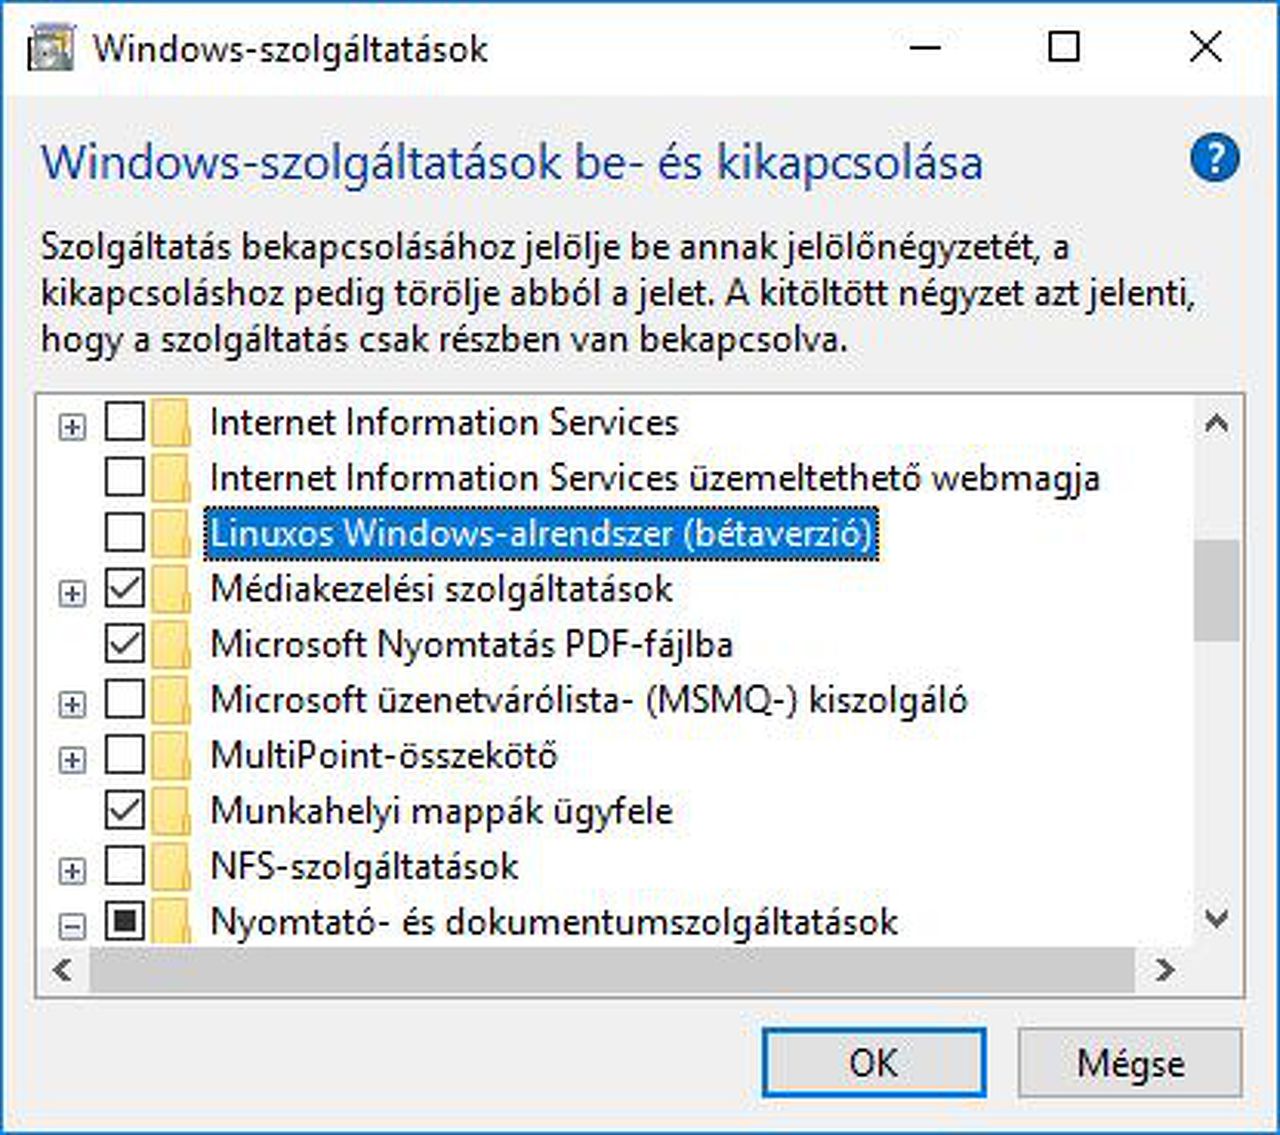The width and height of the screenshot is (1280, 1135).
Task: Click the horizontal scrollbar right arrow
Action: 1165,970
